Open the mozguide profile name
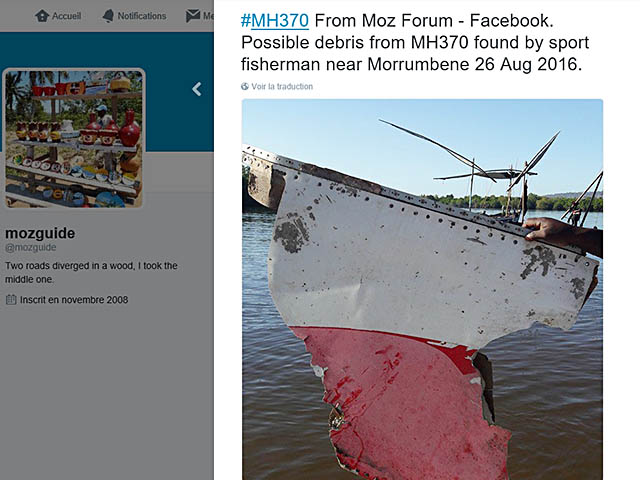Viewport: 640px width, 480px height. click(40, 233)
